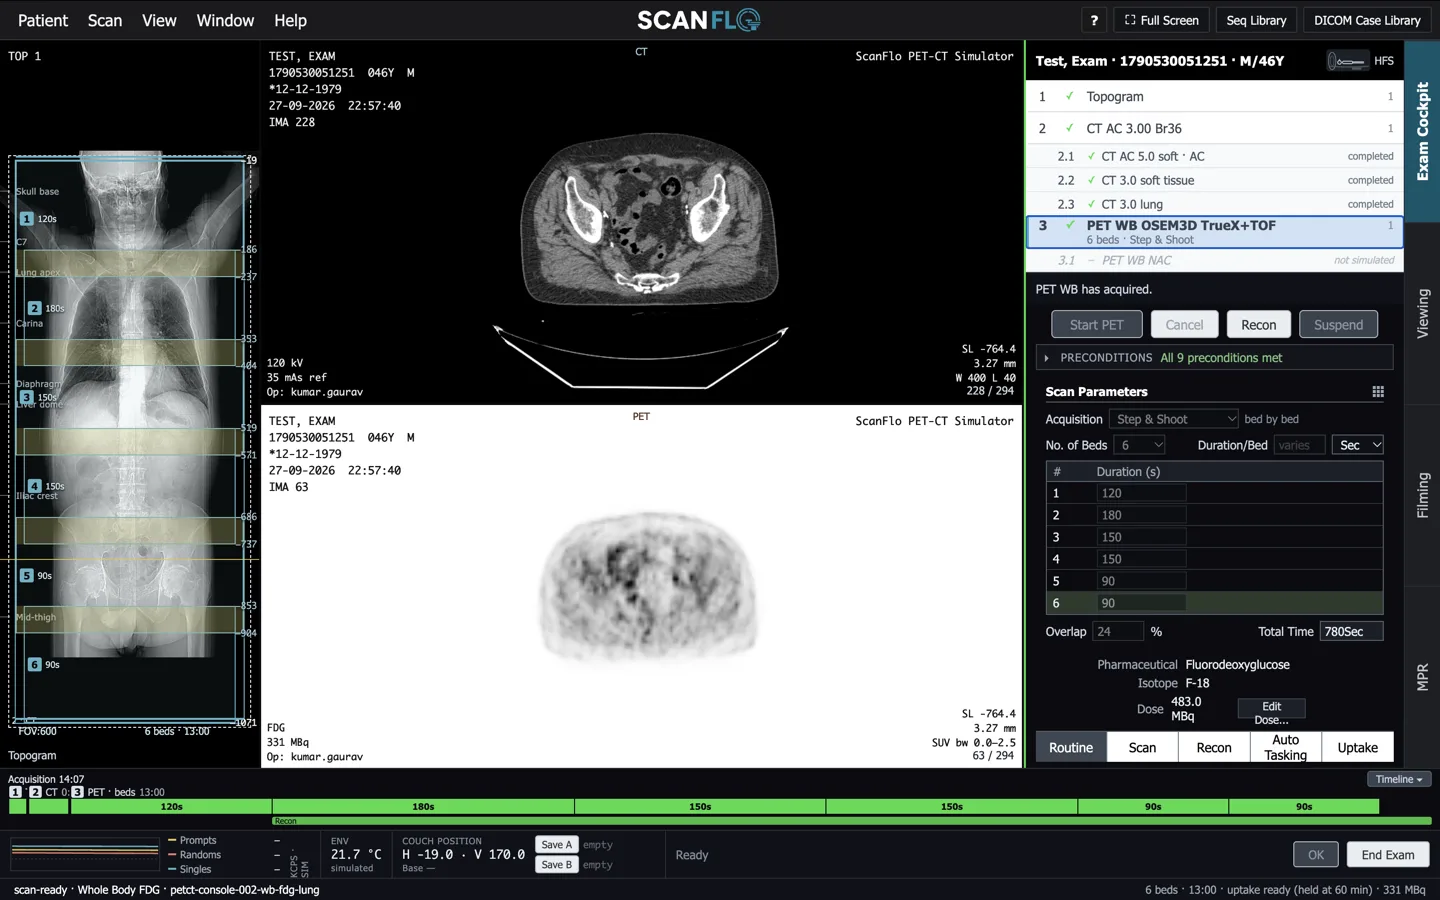Switch to the Scan parameters tab
Image resolution: width=1440 pixels, height=900 pixels.
point(1142,747)
